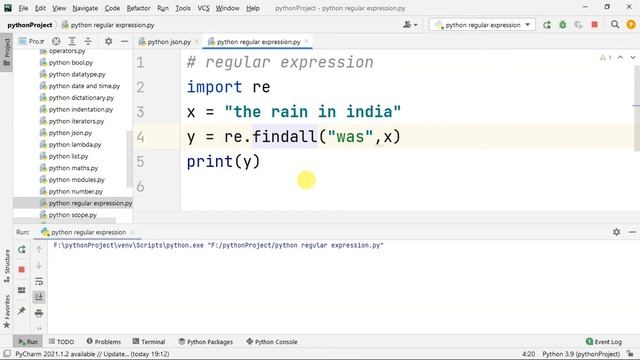
Task: Open python bool.py in project tree
Action: (71, 62)
